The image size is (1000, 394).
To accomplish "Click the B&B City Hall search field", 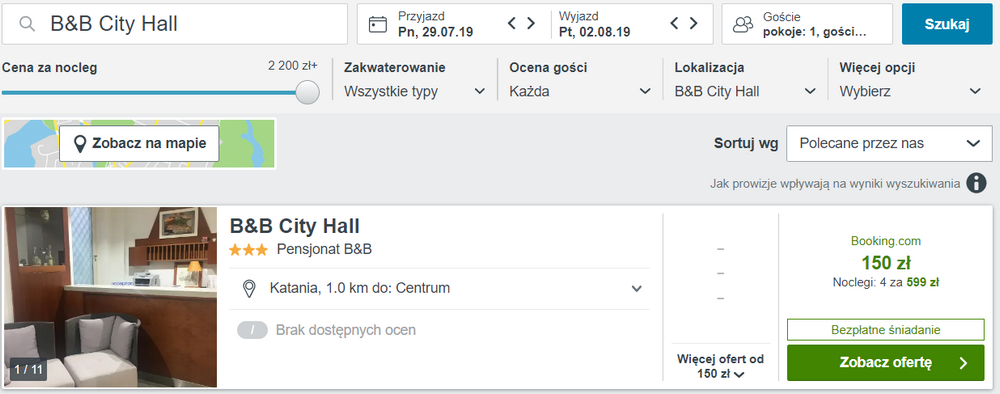I will click(175, 24).
